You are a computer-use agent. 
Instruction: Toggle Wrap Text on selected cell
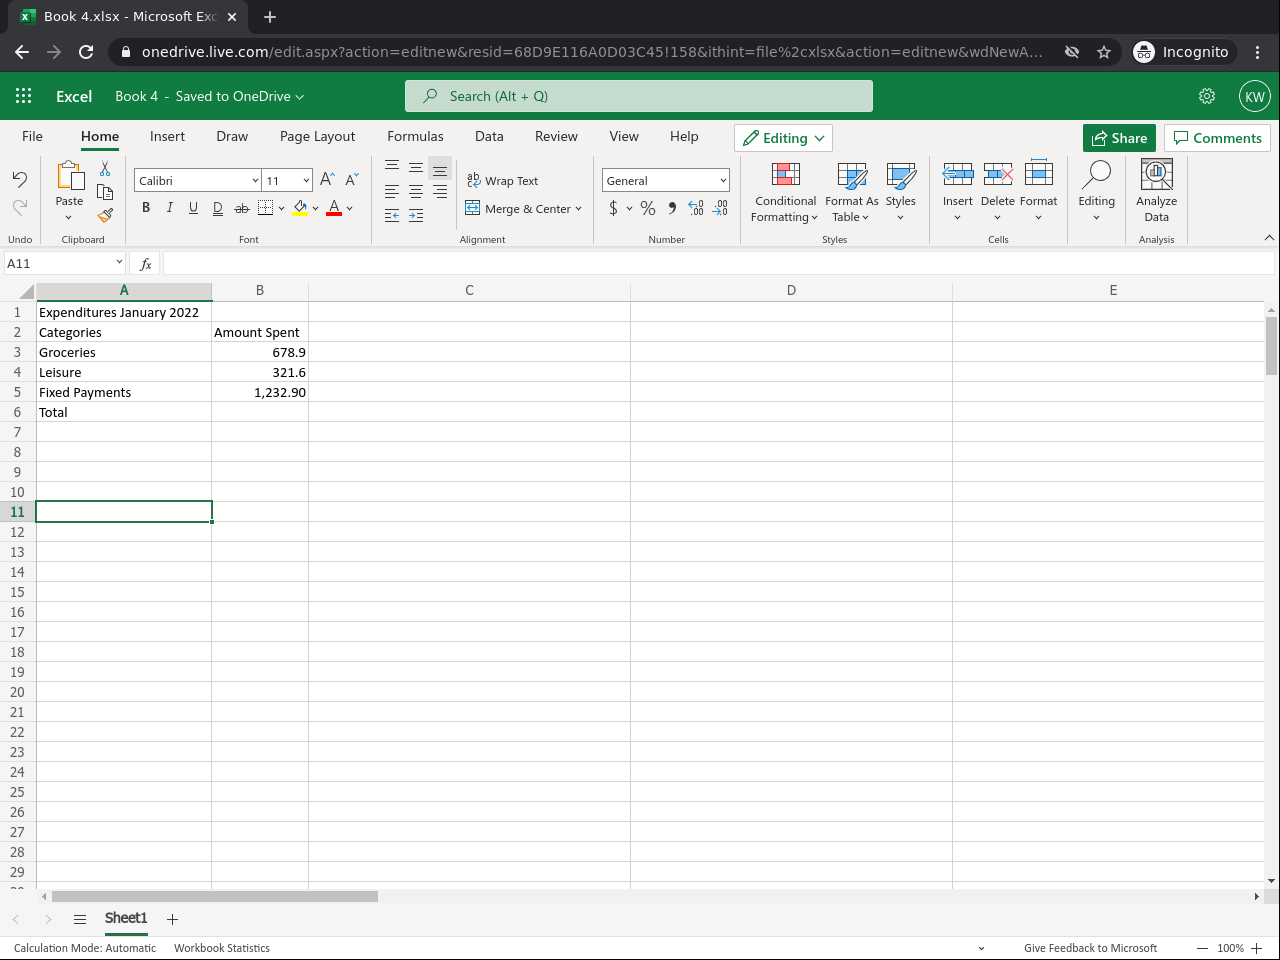point(502,181)
